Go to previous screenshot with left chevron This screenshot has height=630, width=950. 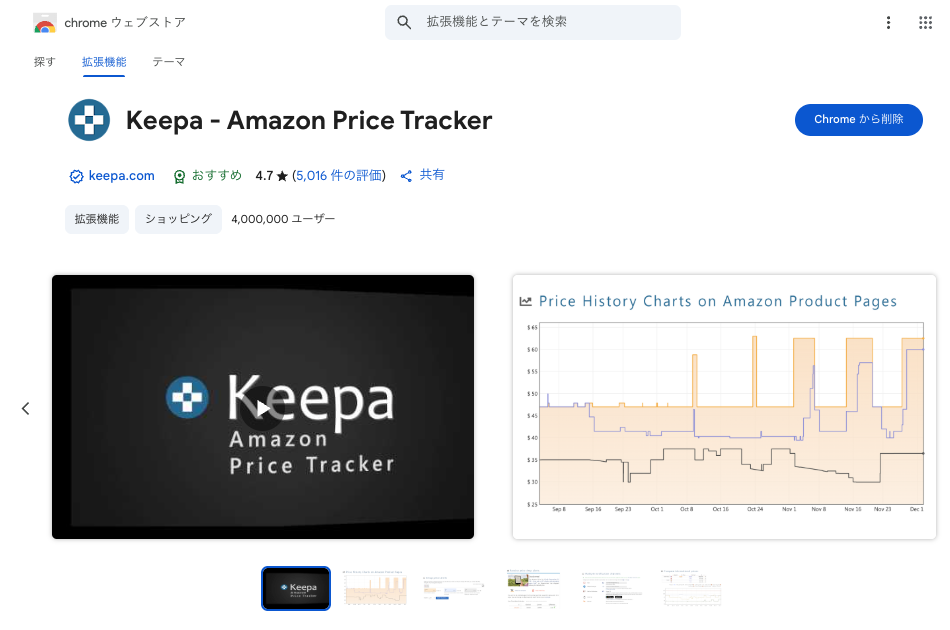(26, 408)
